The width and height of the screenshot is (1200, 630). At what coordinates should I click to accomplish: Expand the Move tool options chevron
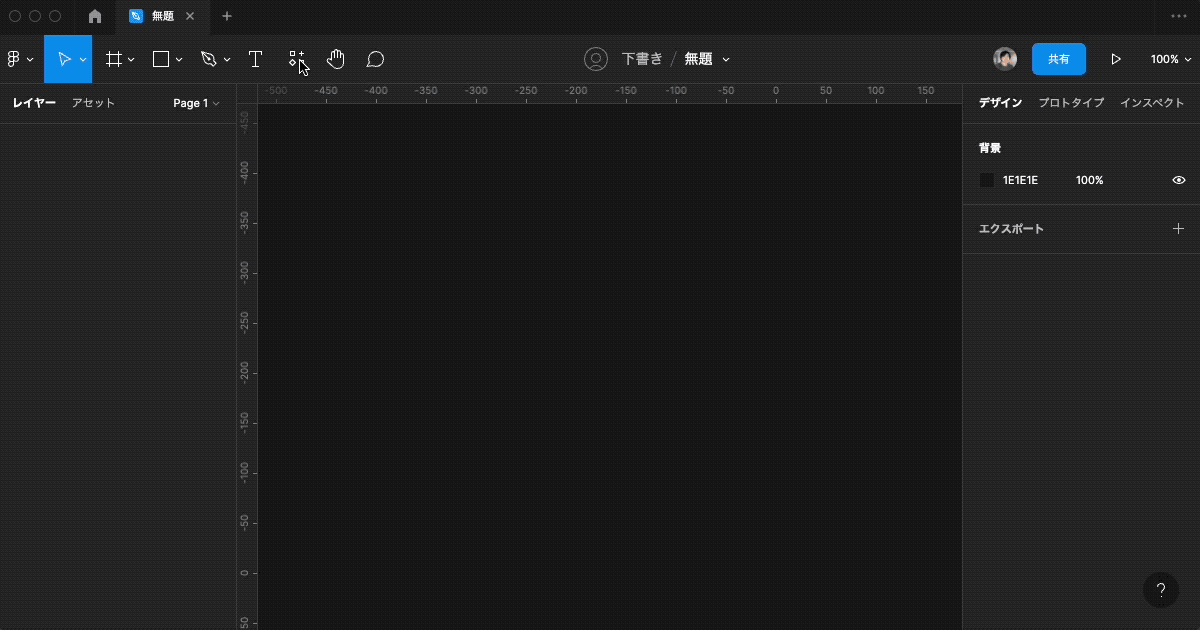click(83, 59)
